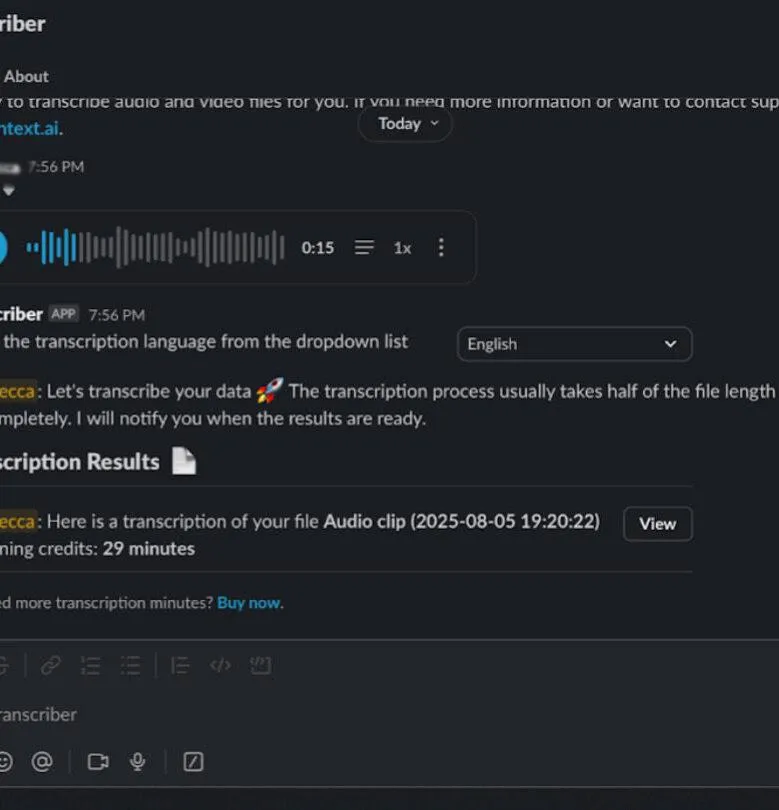This screenshot has height=810, width=779.
Task: Expand the English language dropdown
Action: click(x=574, y=344)
